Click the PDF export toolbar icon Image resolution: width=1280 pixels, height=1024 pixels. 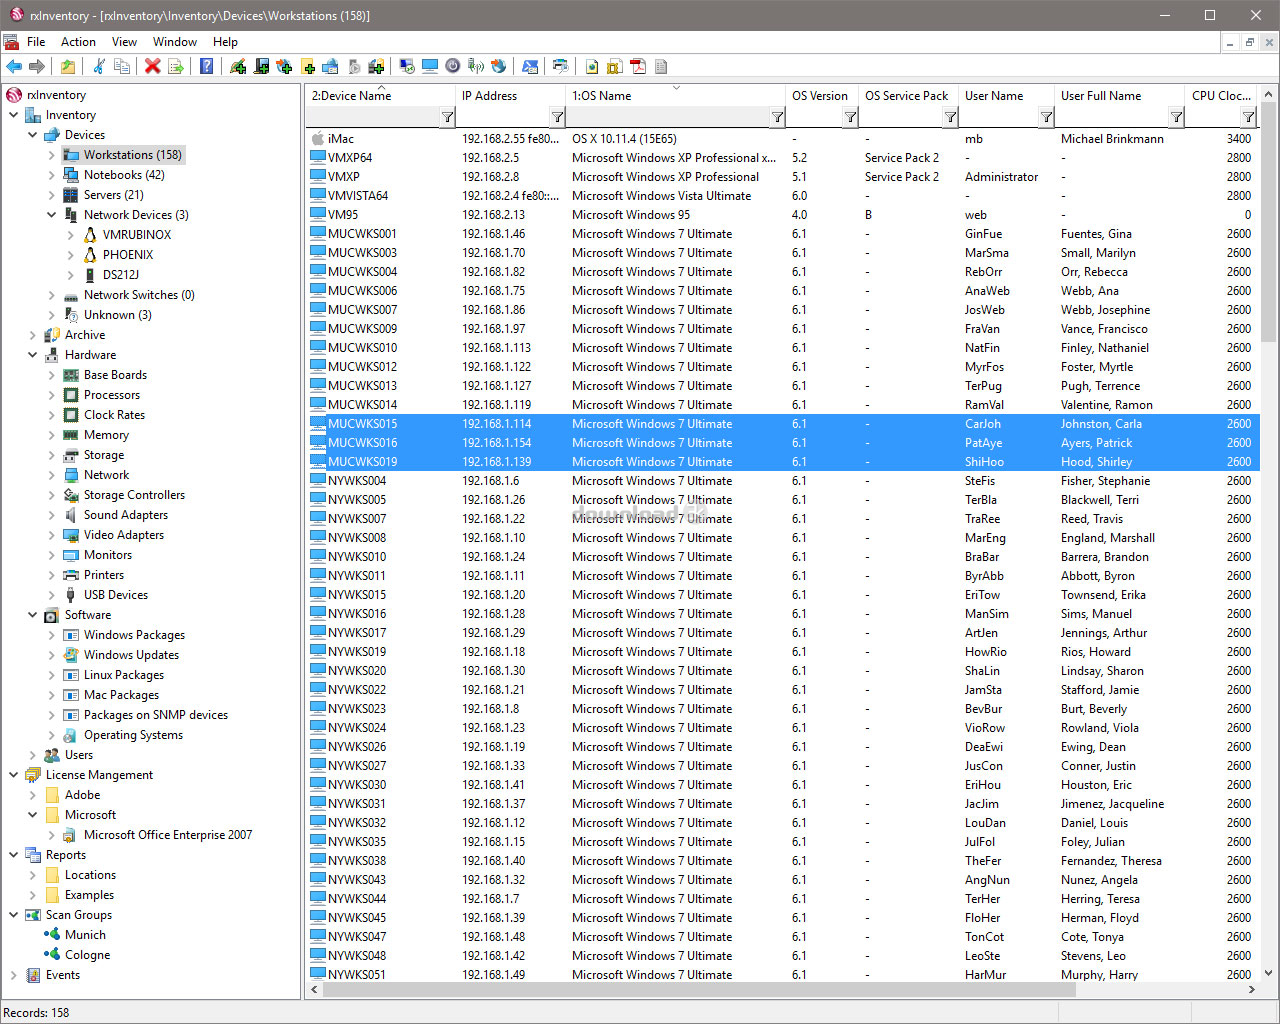point(637,66)
